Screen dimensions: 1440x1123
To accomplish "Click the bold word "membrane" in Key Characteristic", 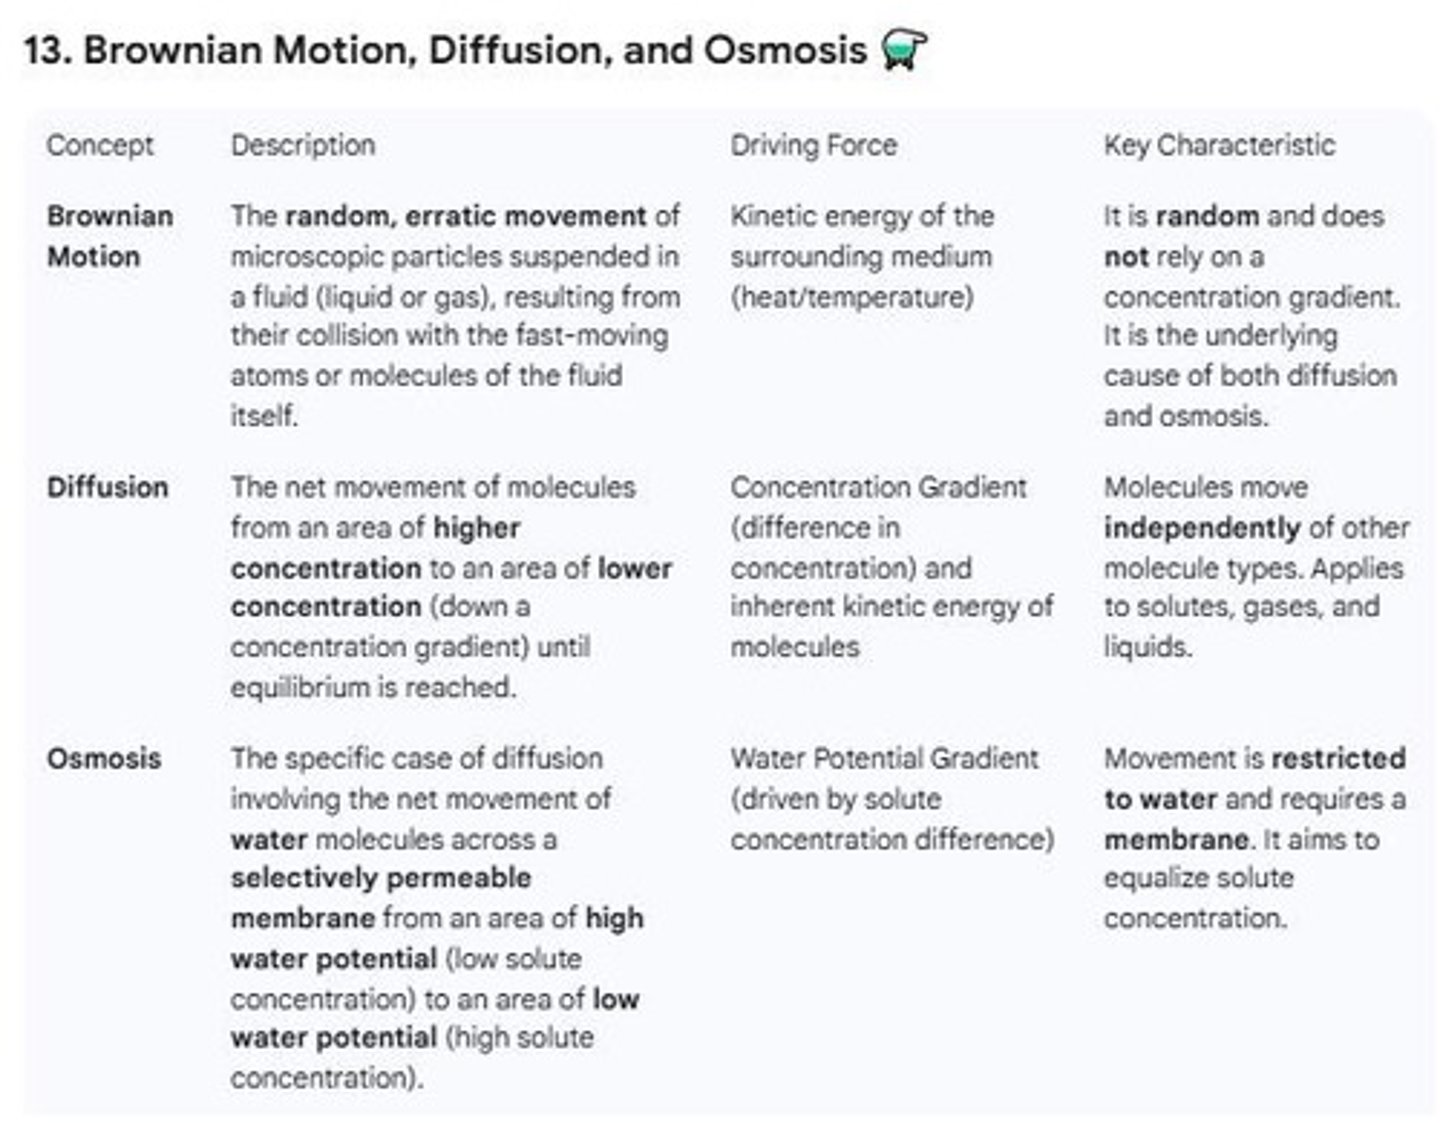I will click(1176, 839).
